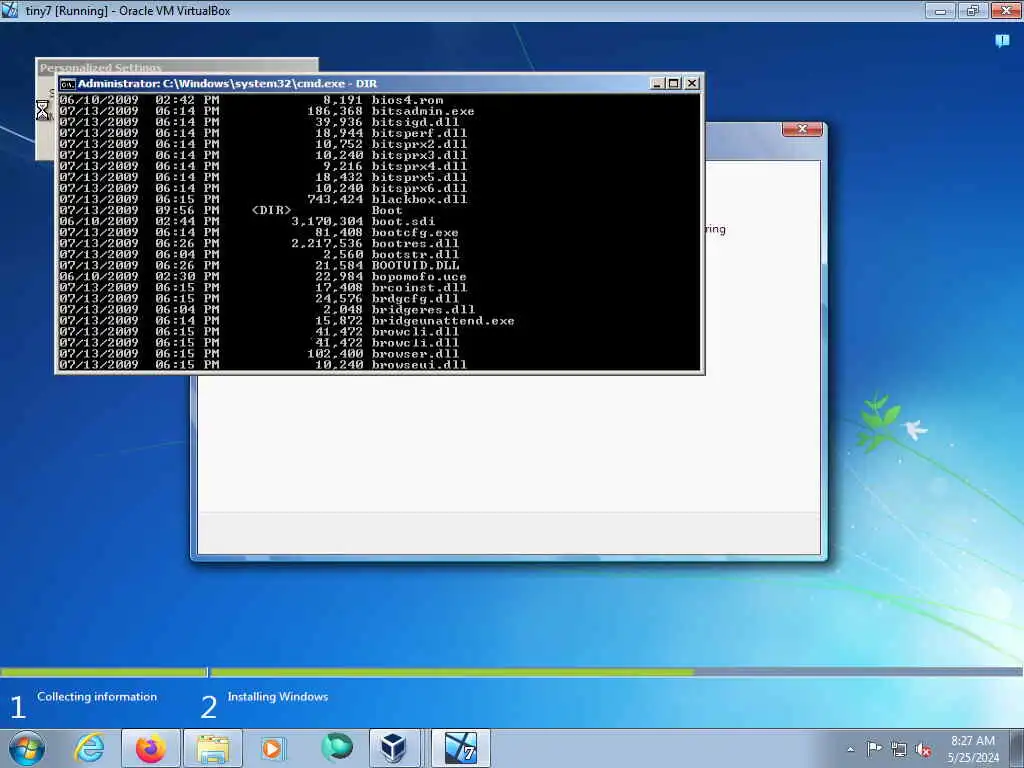Image resolution: width=1024 pixels, height=768 pixels.
Task: Click the Installing Windows step label
Action: click(278, 697)
